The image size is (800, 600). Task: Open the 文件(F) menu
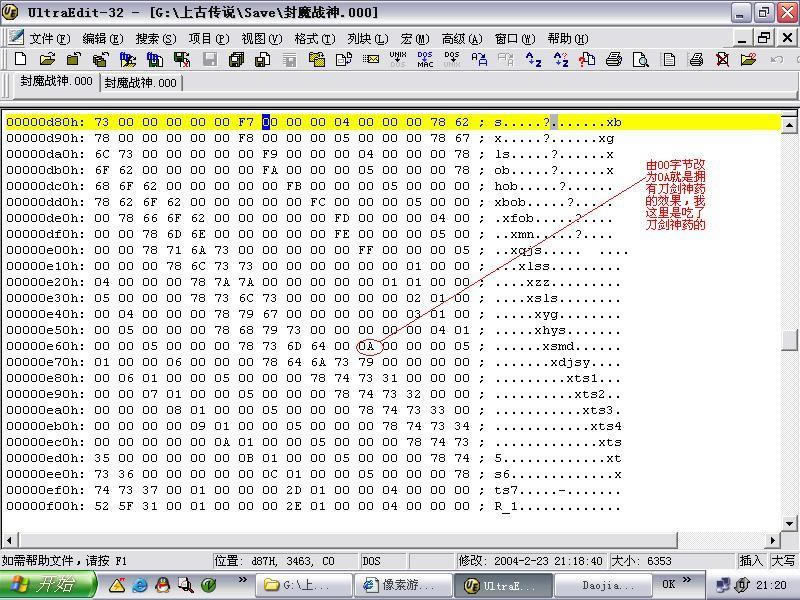point(49,38)
